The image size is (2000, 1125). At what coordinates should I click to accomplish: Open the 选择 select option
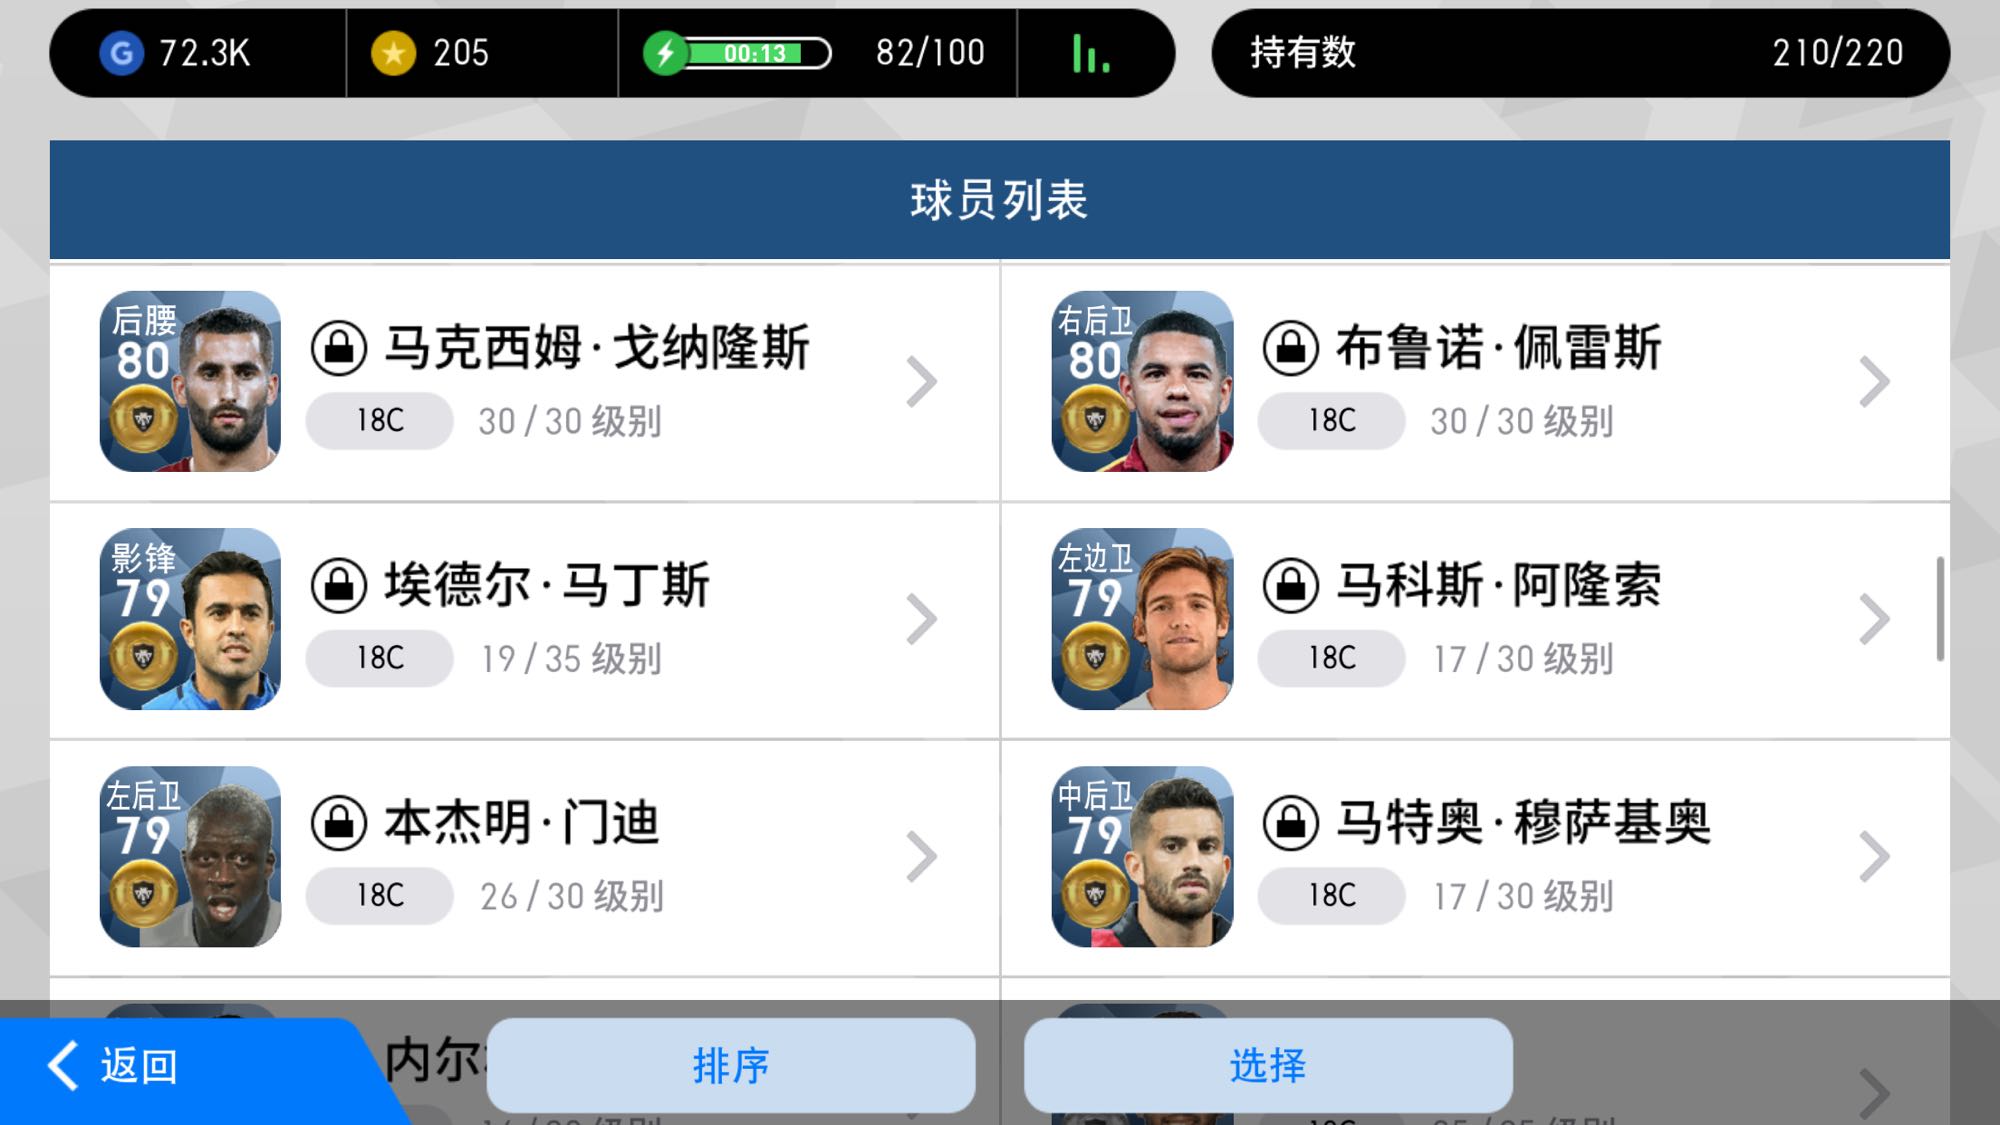pyautogui.click(x=1268, y=1065)
